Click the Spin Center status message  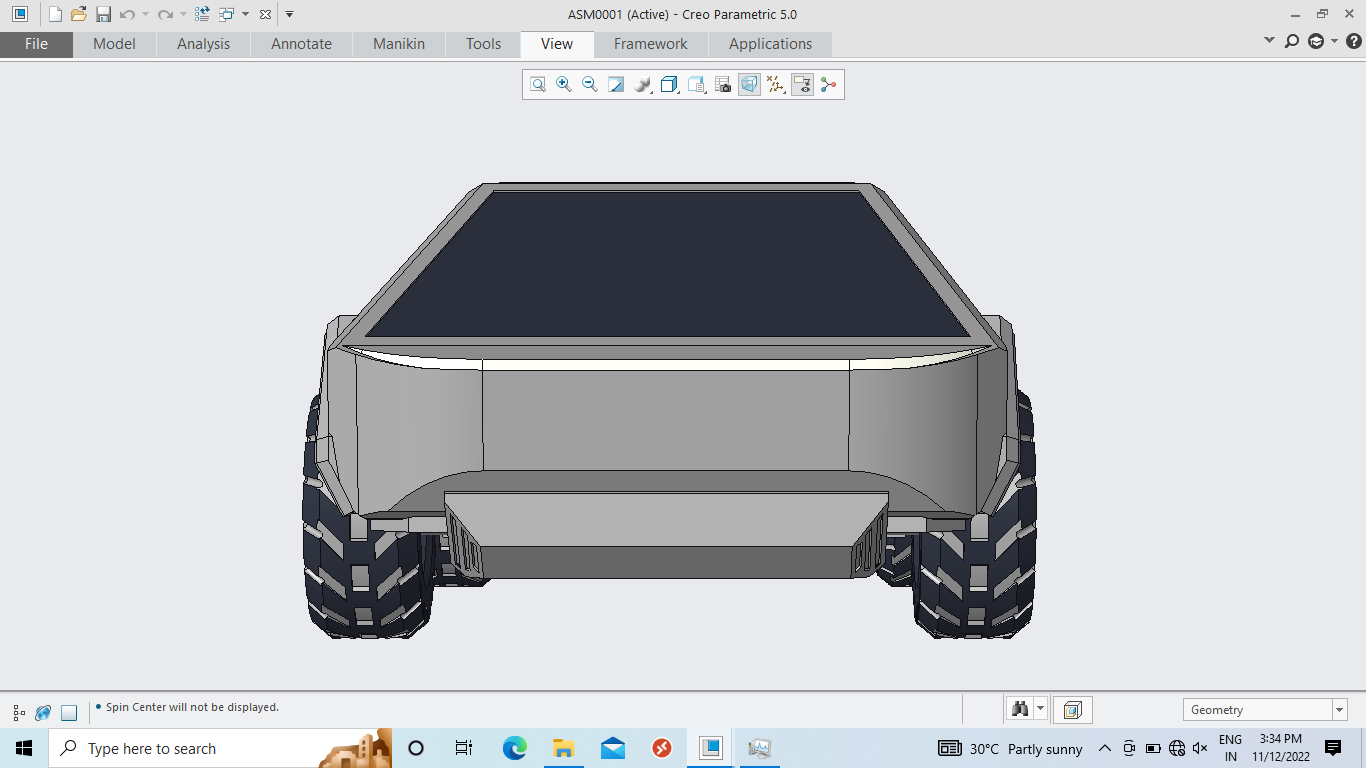click(x=192, y=707)
